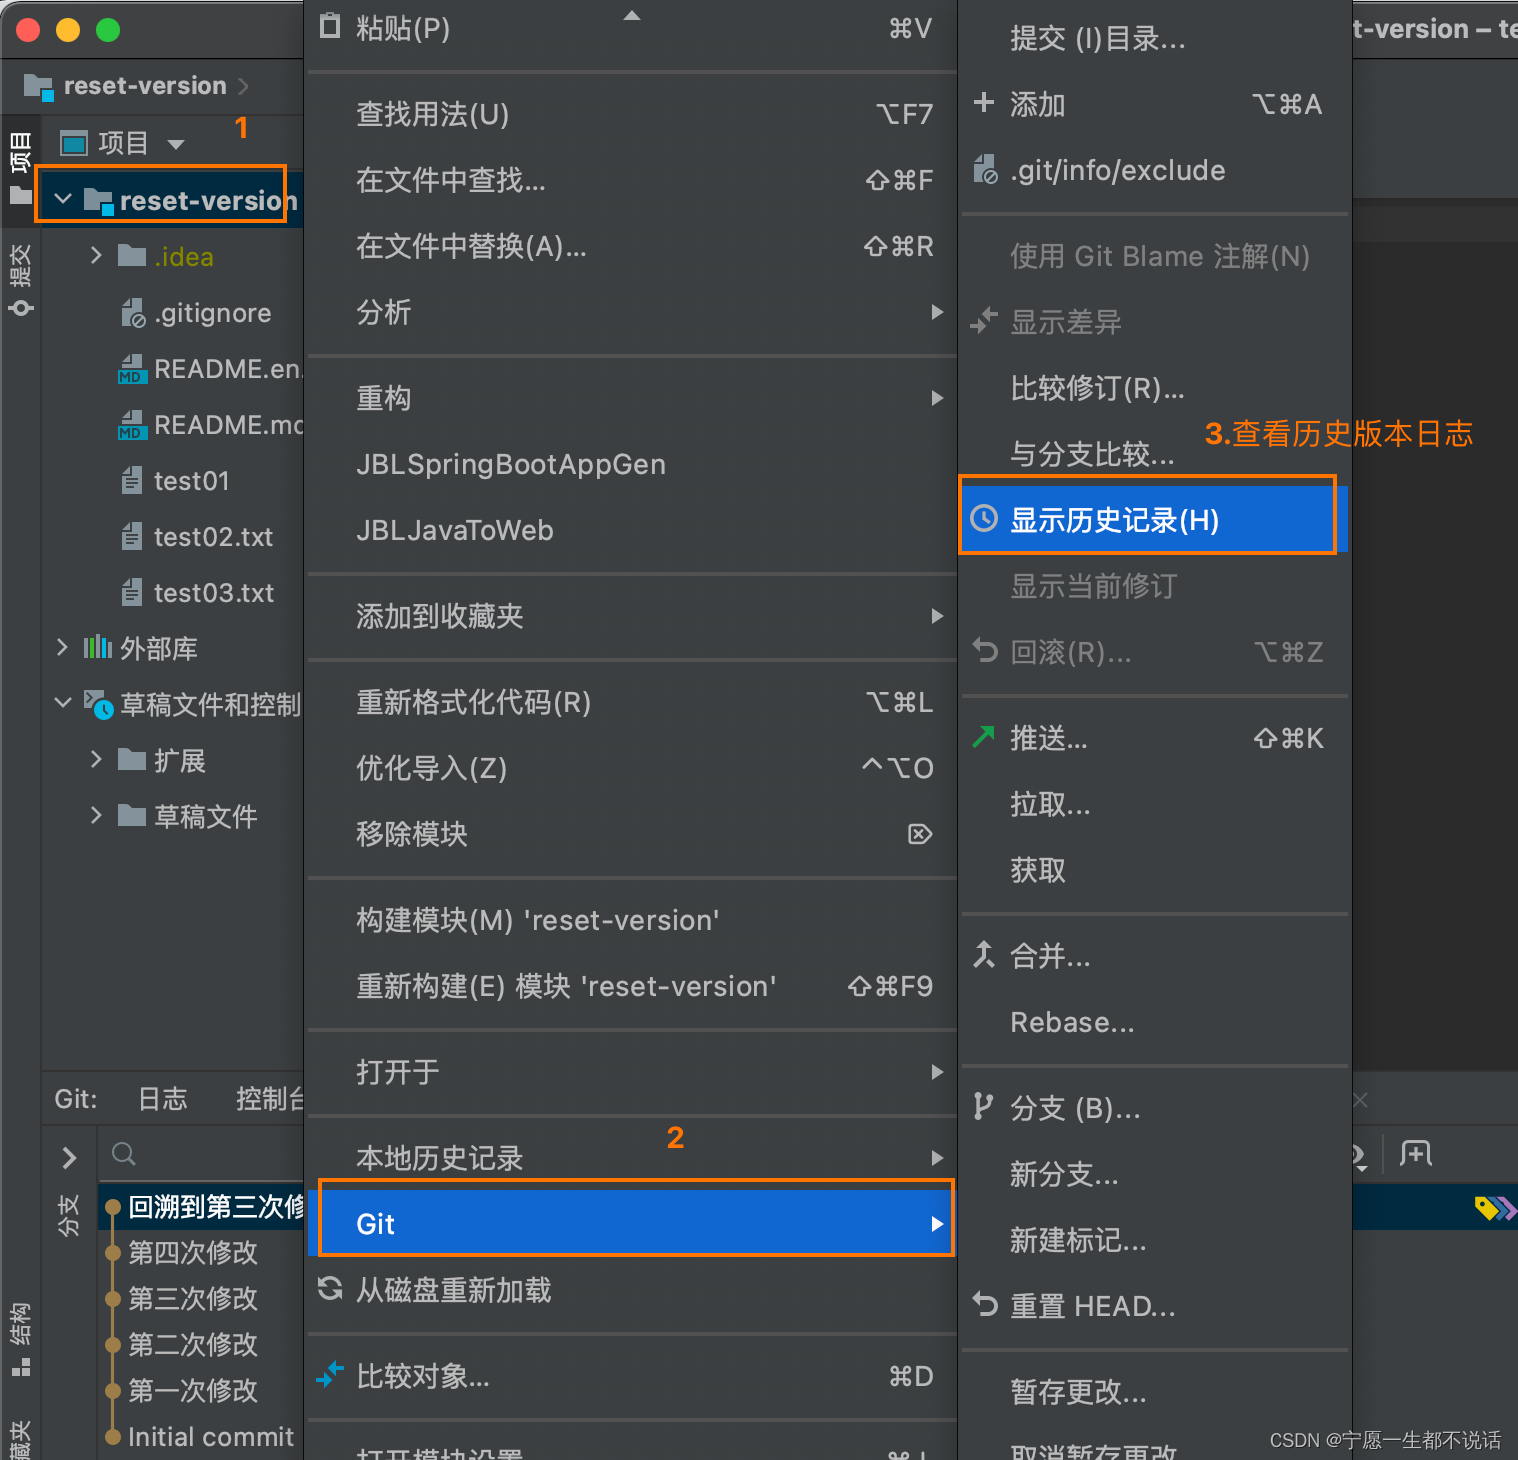Expand the 草稿文件 folder
The image size is (1518, 1460).
pyautogui.click(x=96, y=815)
